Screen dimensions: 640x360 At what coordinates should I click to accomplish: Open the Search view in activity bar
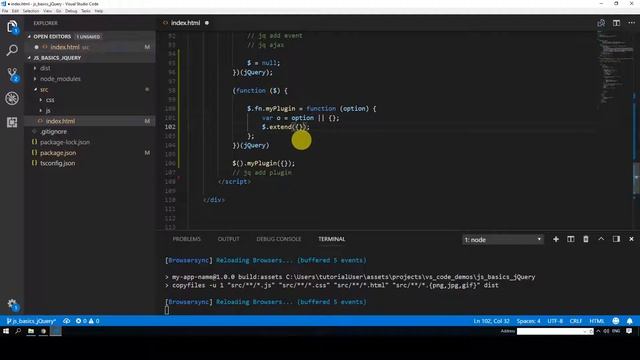(12, 50)
